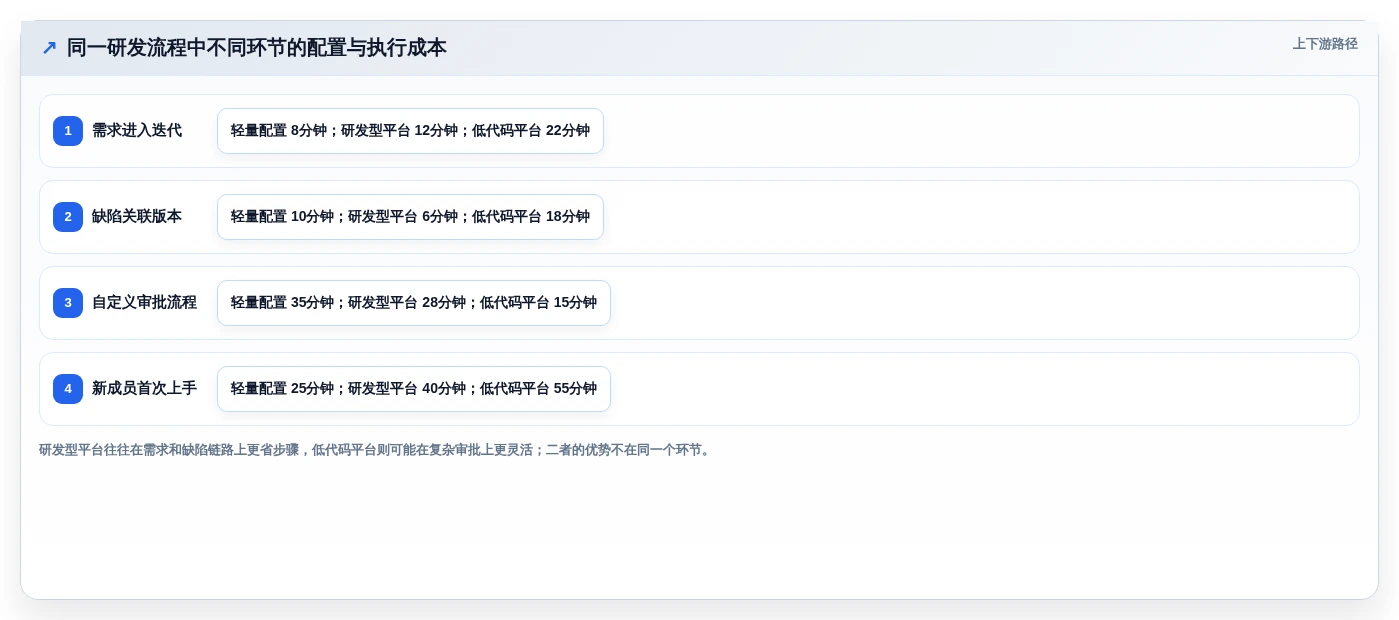The image size is (1399, 620).
Task: Select the 新成员首次上手 step label
Action: click(x=144, y=389)
